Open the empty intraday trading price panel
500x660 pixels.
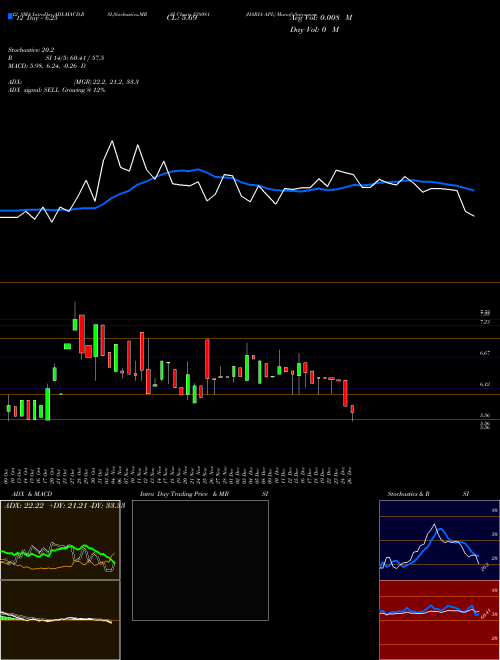click(x=200, y=560)
